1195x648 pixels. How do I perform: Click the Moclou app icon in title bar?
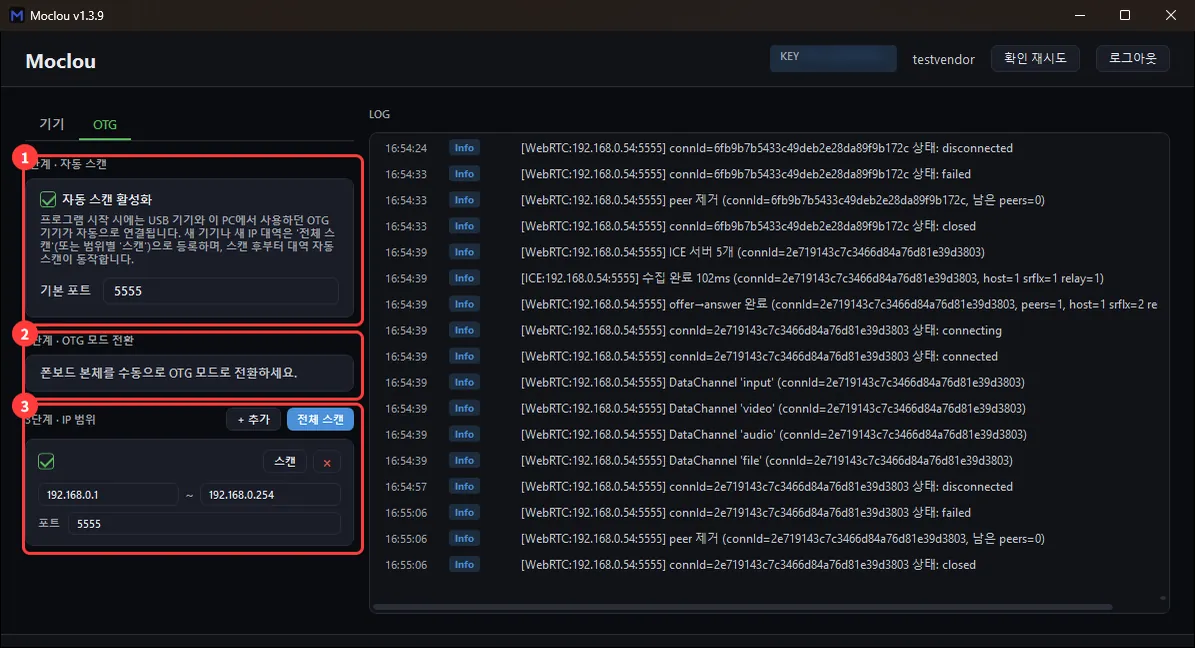[x=16, y=15]
